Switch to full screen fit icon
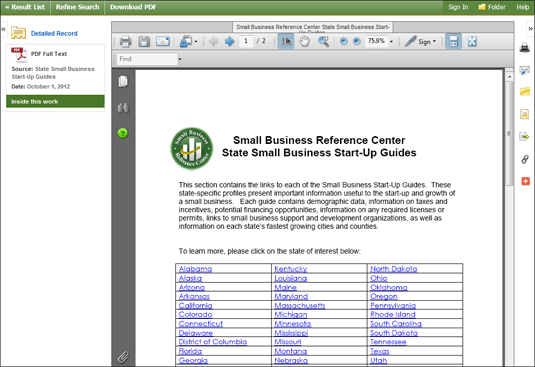The width and height of the screenshot is (535, 367). coord(472,41)
